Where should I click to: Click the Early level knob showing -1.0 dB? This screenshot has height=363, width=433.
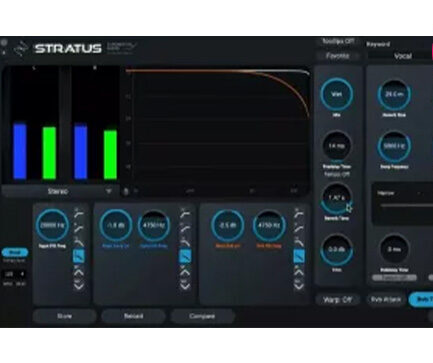[x=116, y=225]
